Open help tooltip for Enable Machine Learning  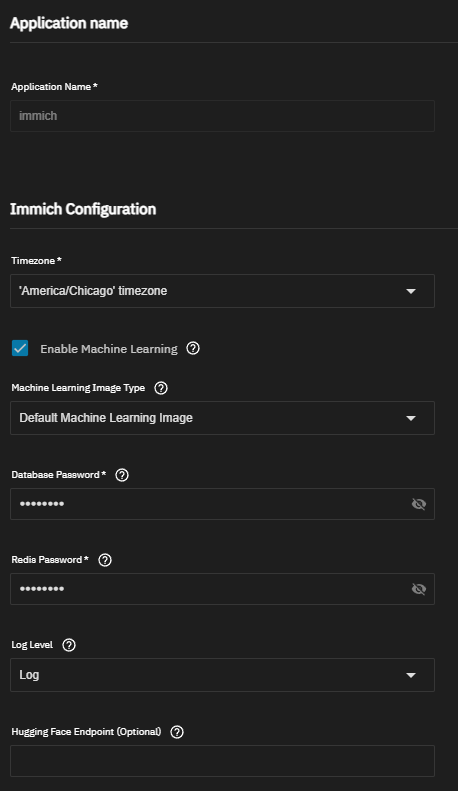193,348
